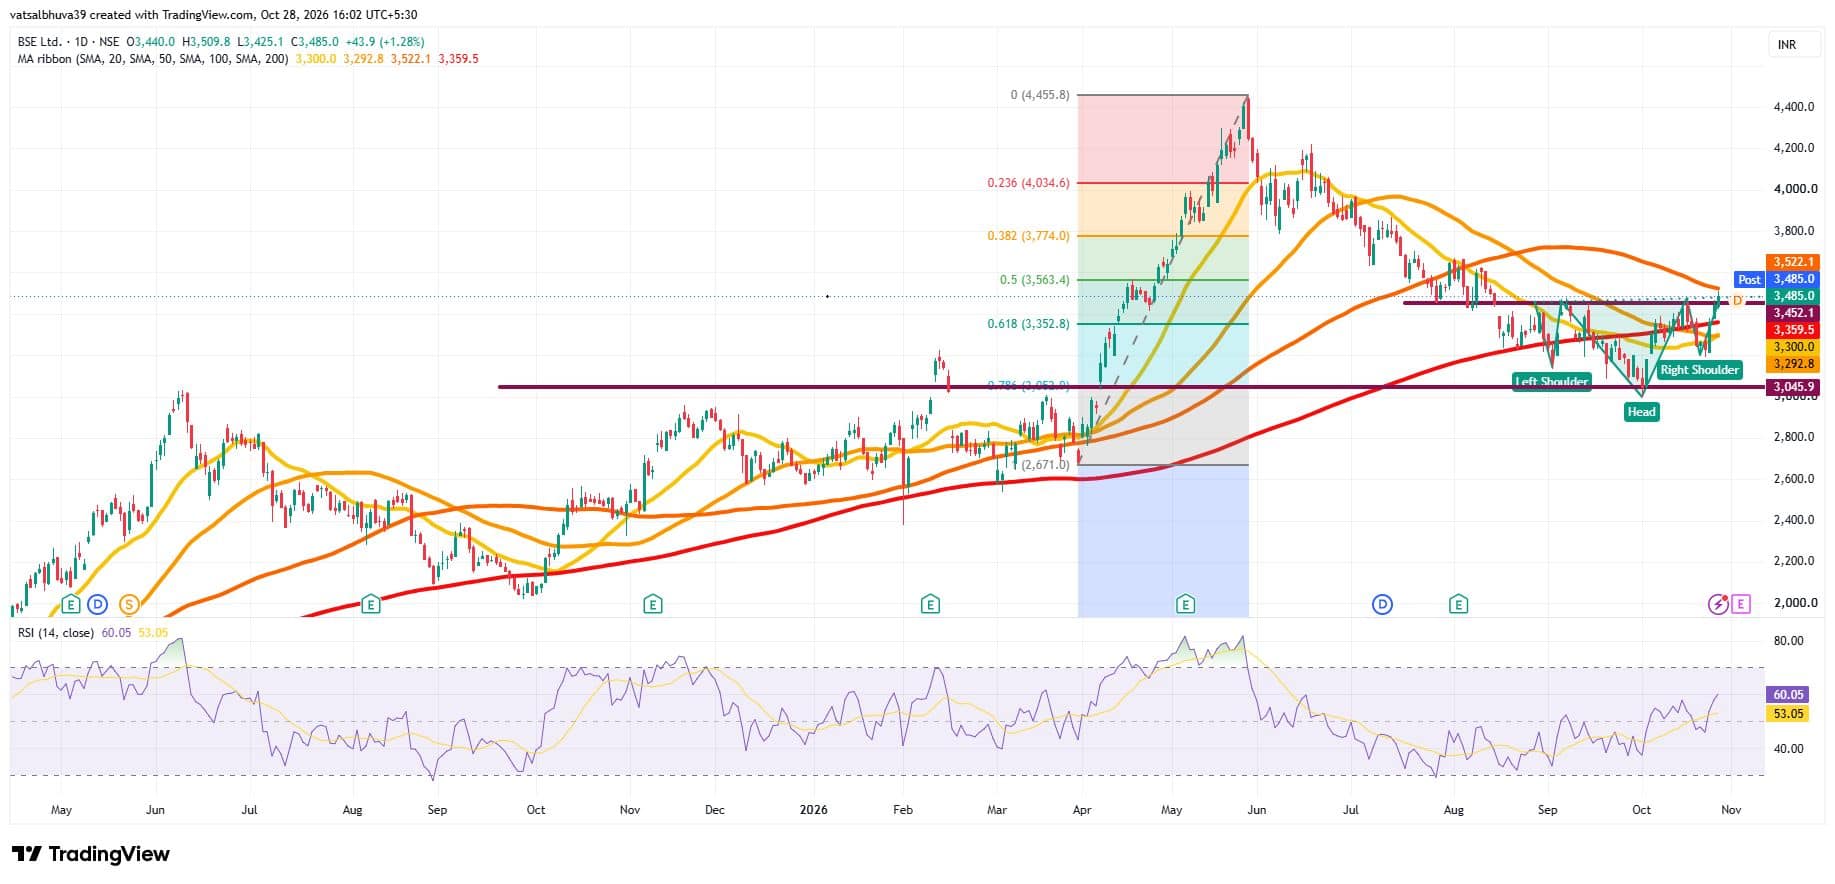Open the pink upcoming earnings E marker
The image size is (1835, 884).
1741,604
